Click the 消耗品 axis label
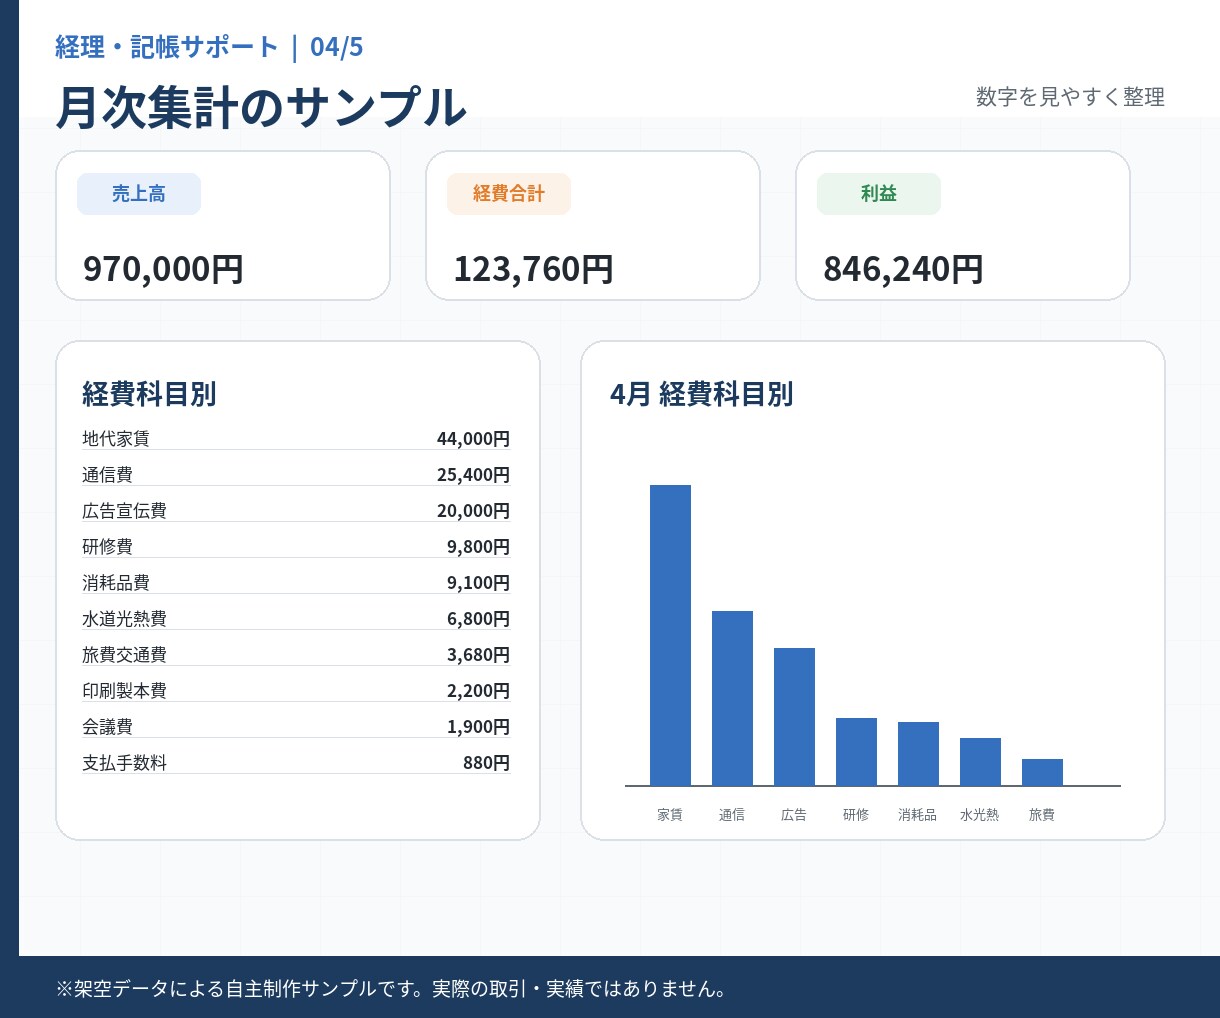Viewport: 1220px width, 1018px height. [x=918, y=815]
